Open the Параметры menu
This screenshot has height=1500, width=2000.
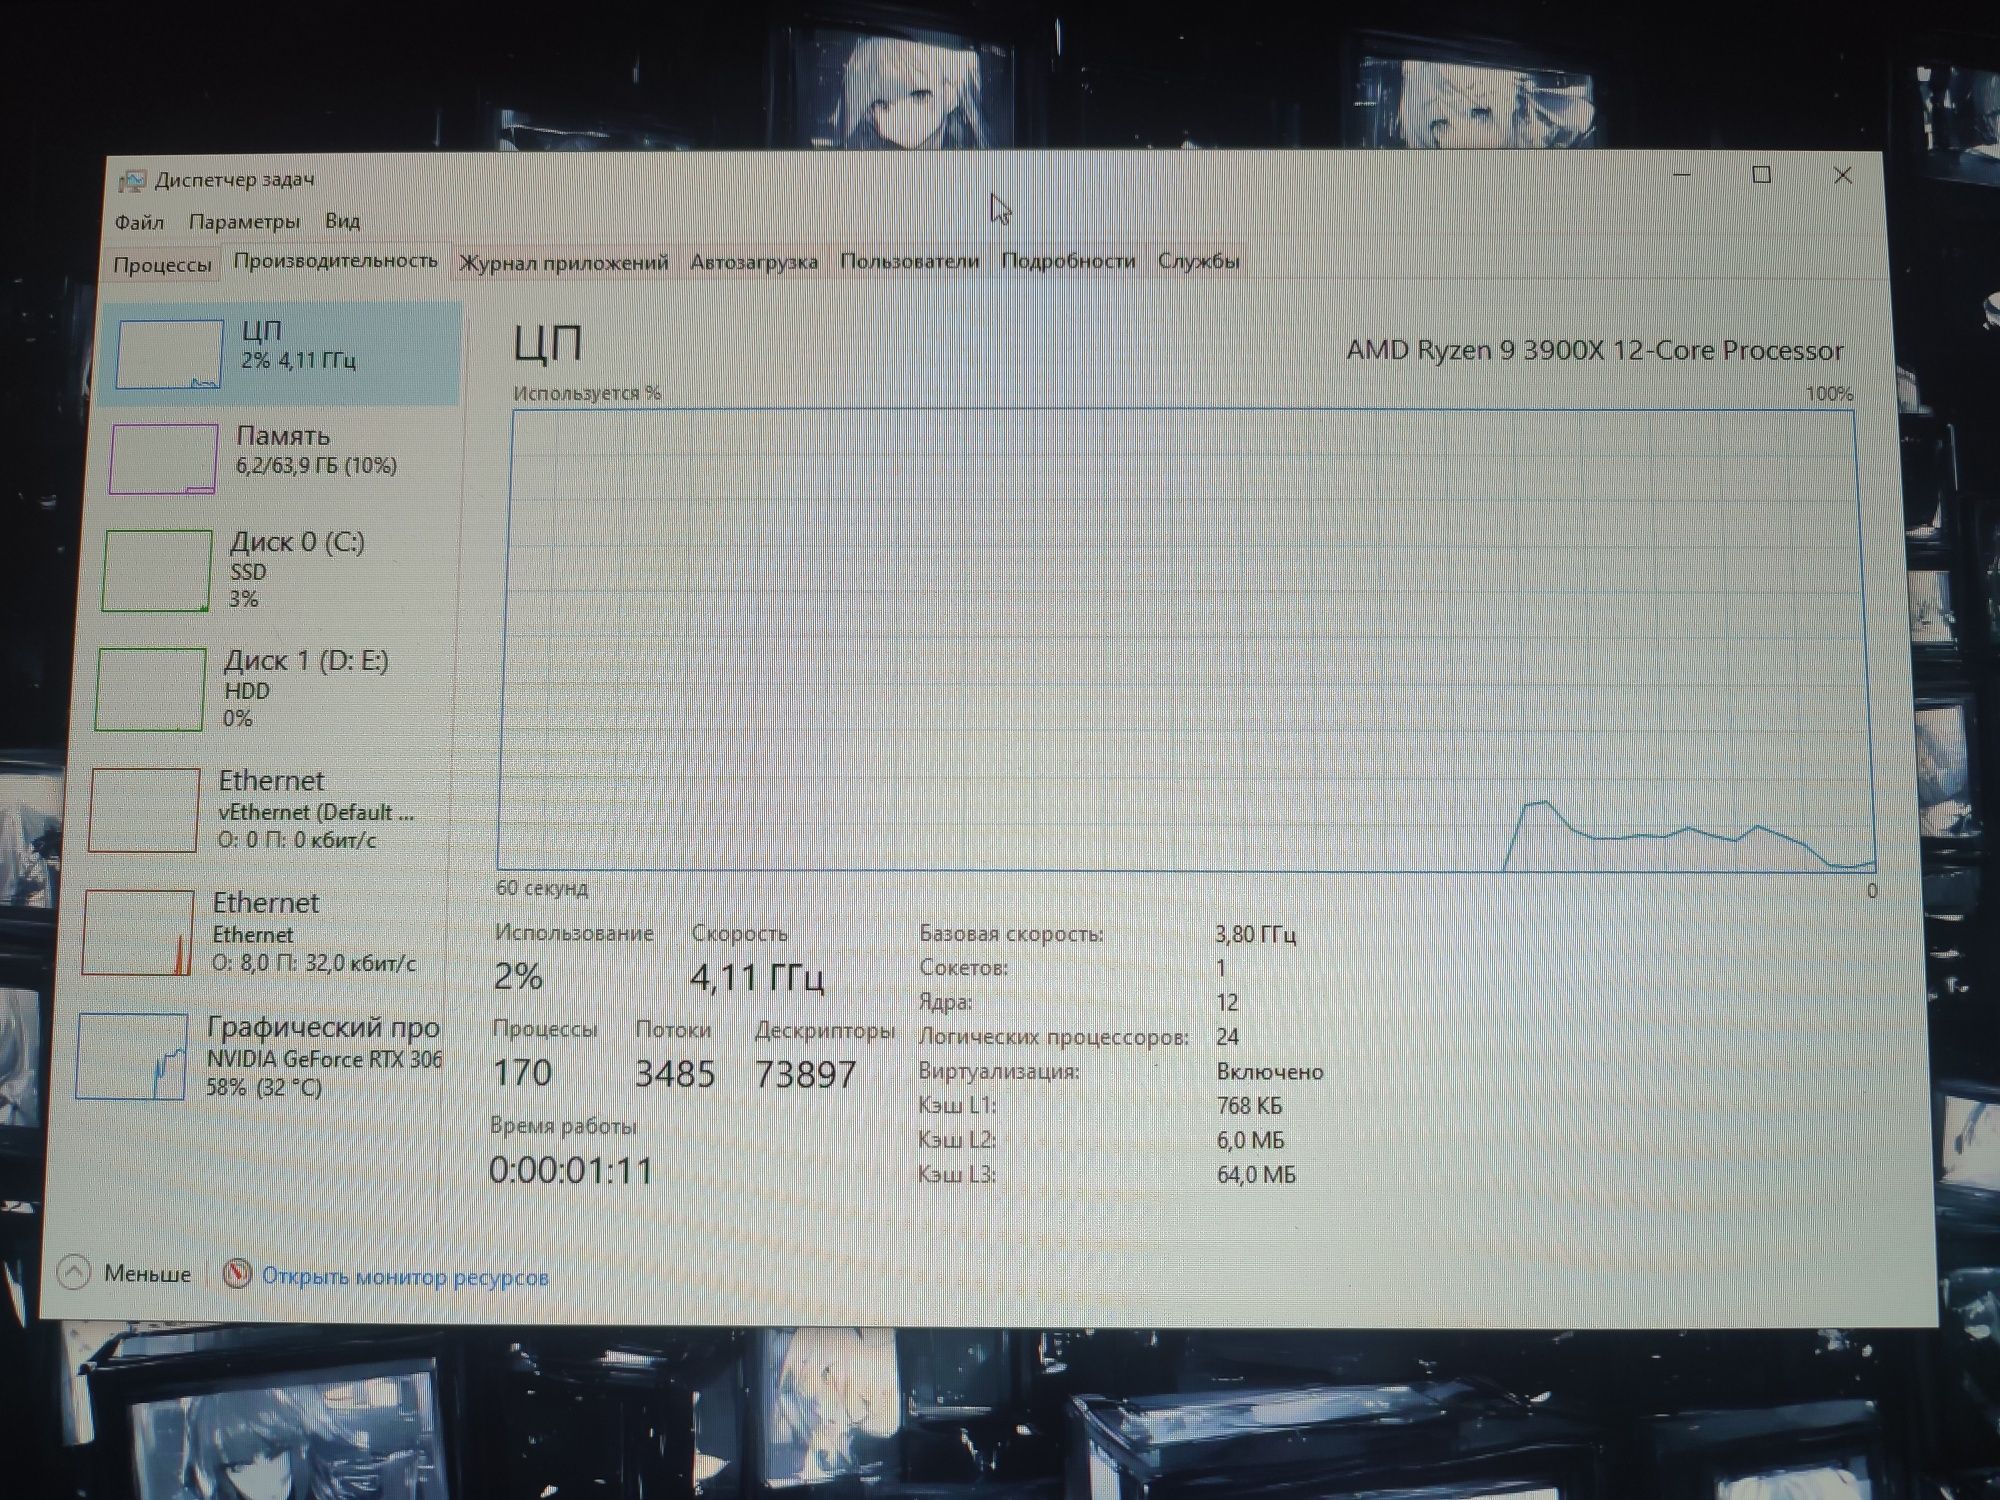244,221
